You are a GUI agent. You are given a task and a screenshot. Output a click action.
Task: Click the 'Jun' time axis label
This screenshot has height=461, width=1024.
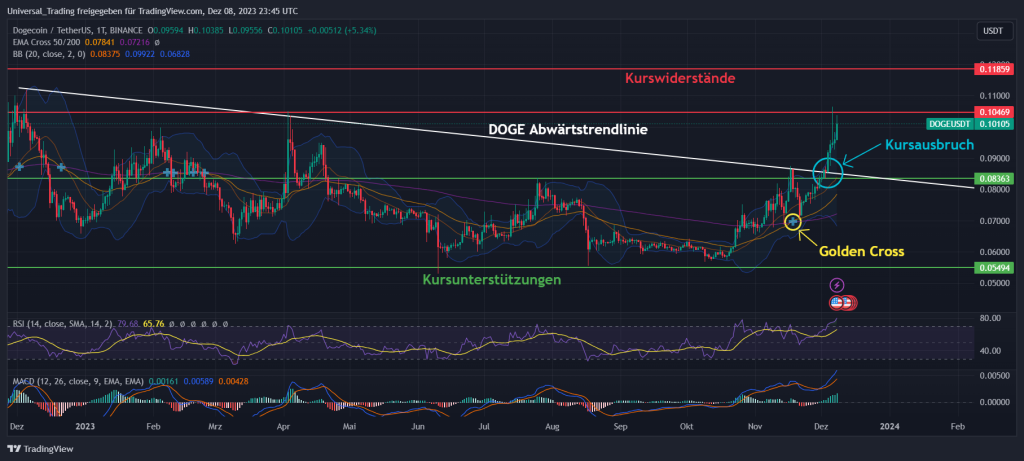[418, 426]
